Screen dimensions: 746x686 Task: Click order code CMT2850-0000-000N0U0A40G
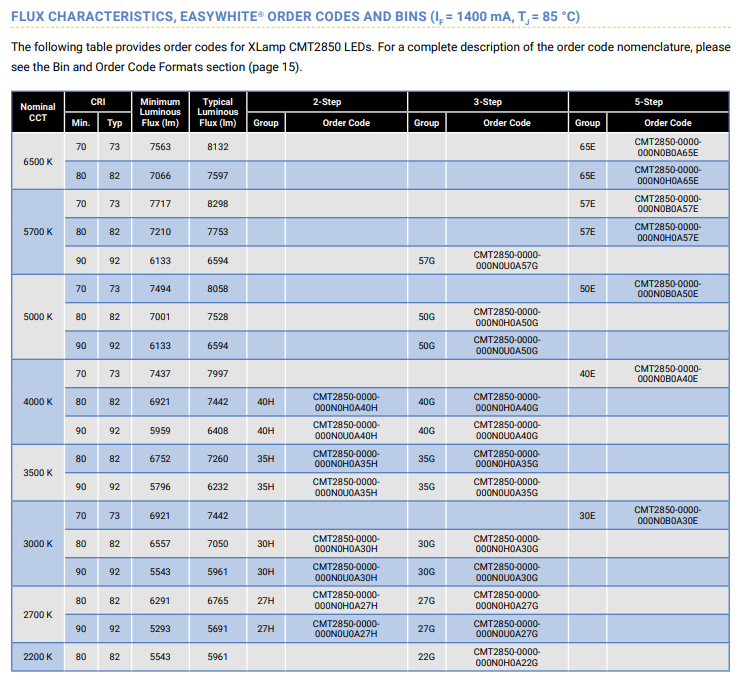coord(507,430)
